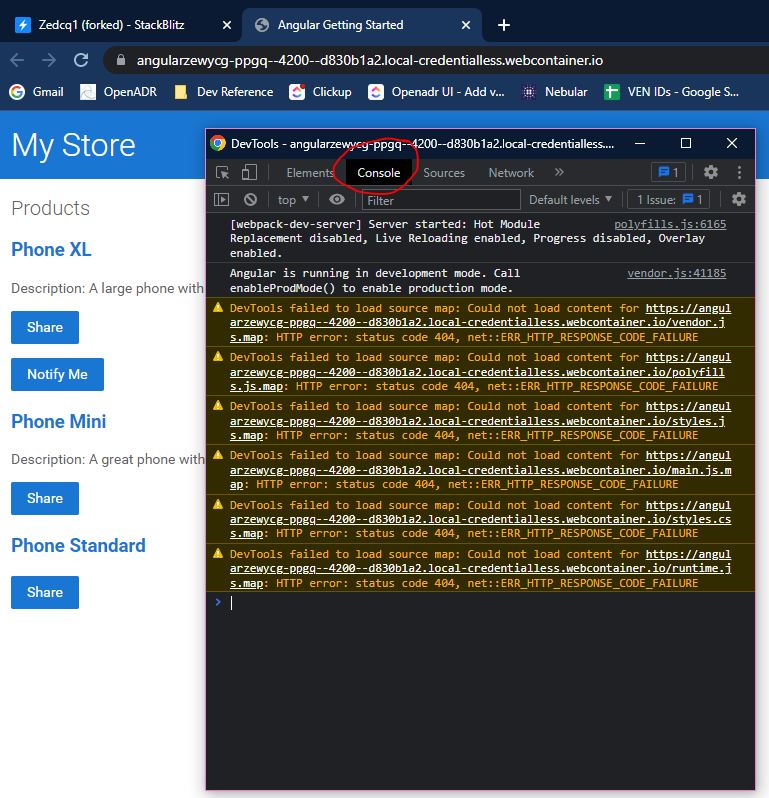Open polyfills.js:6165 source link
769x798 pixels.
point(670,224)
